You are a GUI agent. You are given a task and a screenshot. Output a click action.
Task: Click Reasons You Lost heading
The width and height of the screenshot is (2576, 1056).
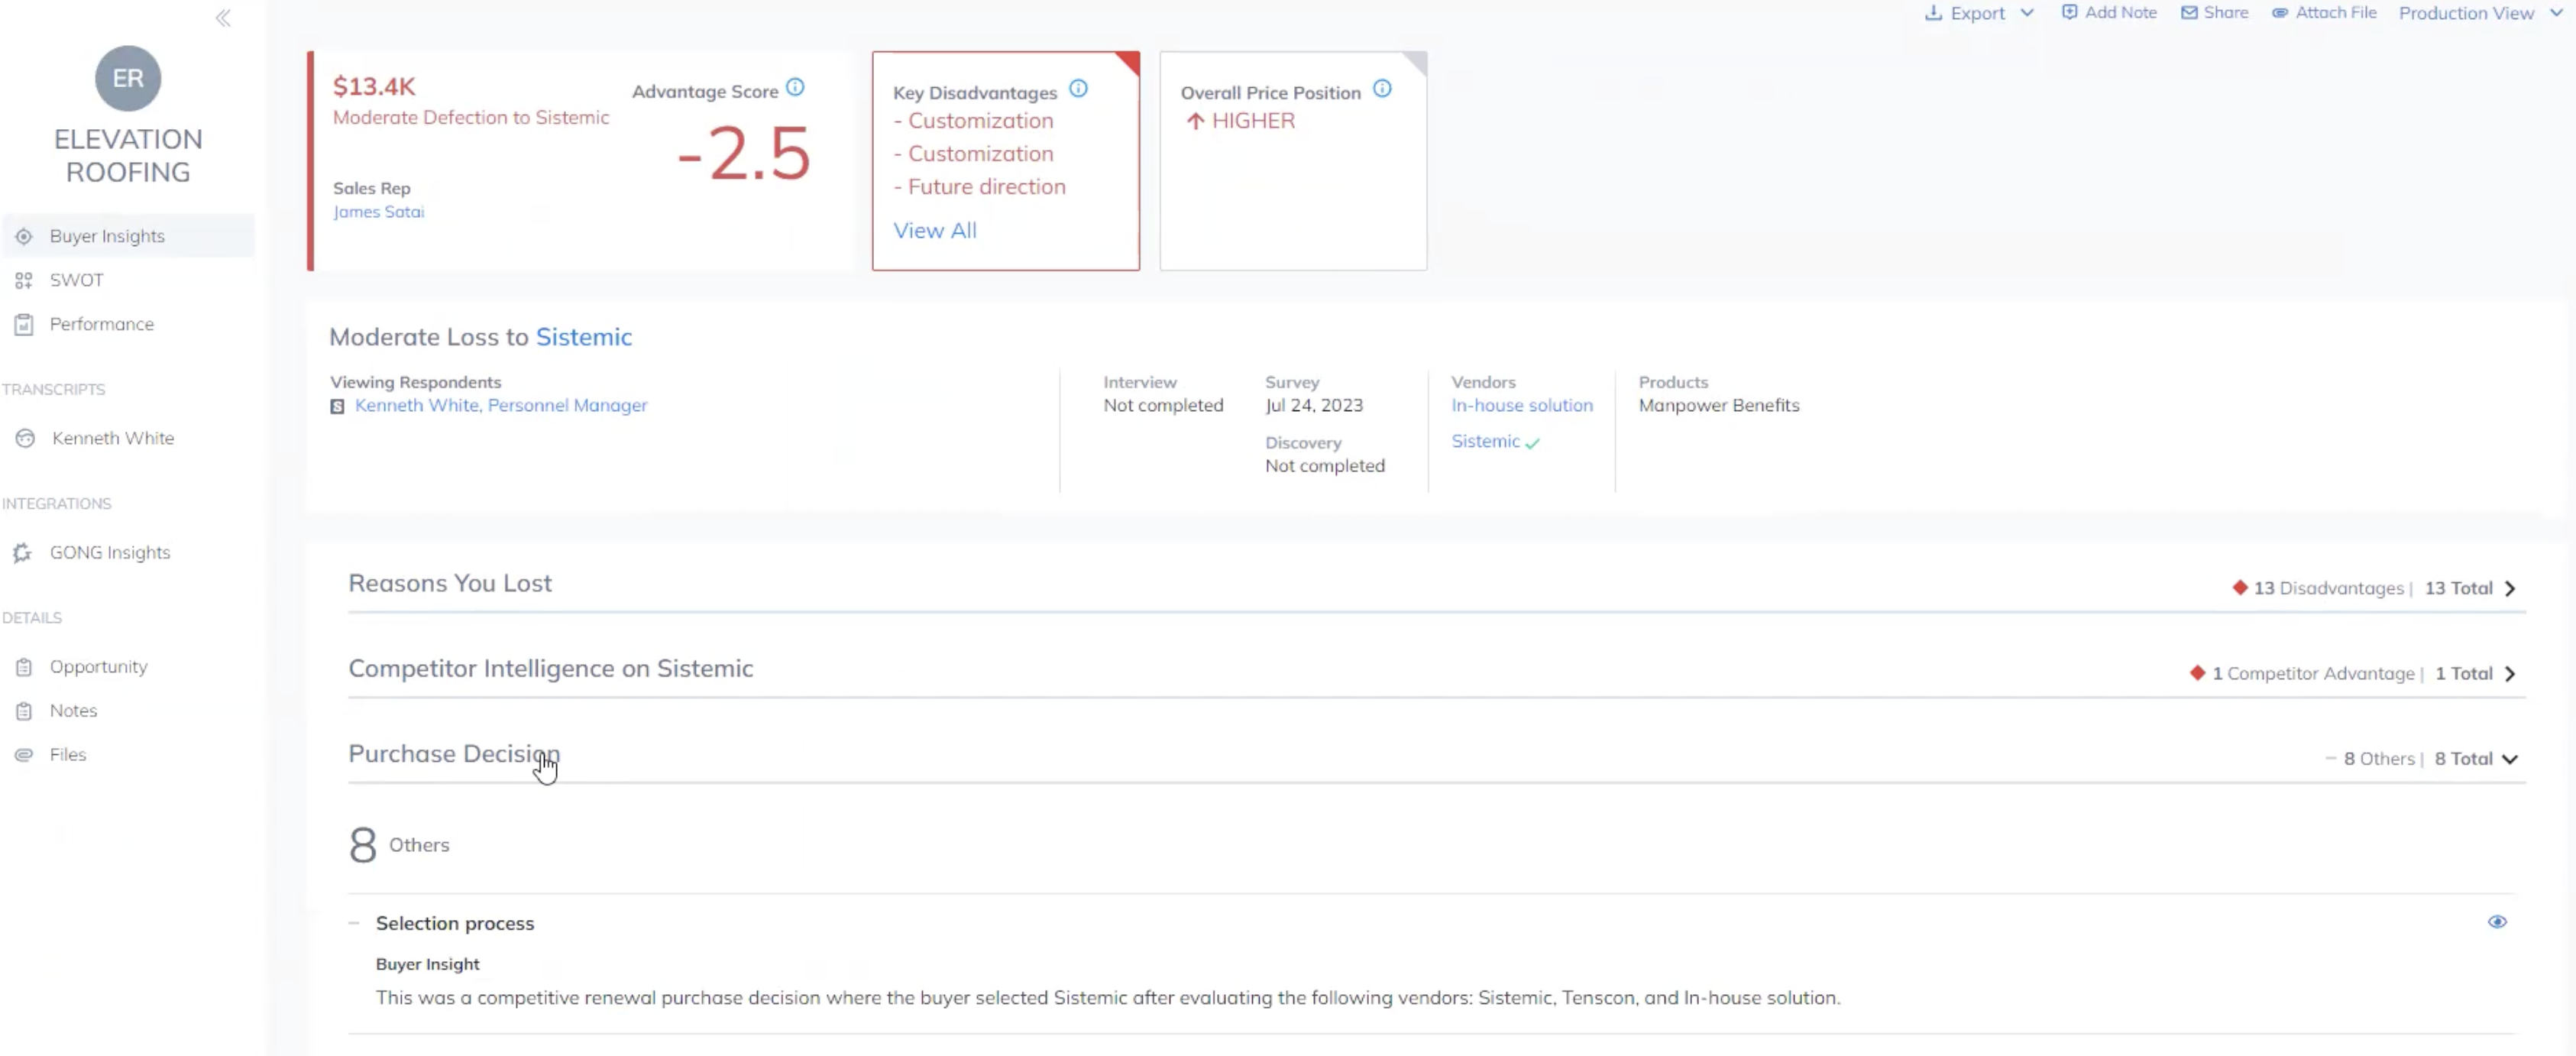(x=450, y=583)
